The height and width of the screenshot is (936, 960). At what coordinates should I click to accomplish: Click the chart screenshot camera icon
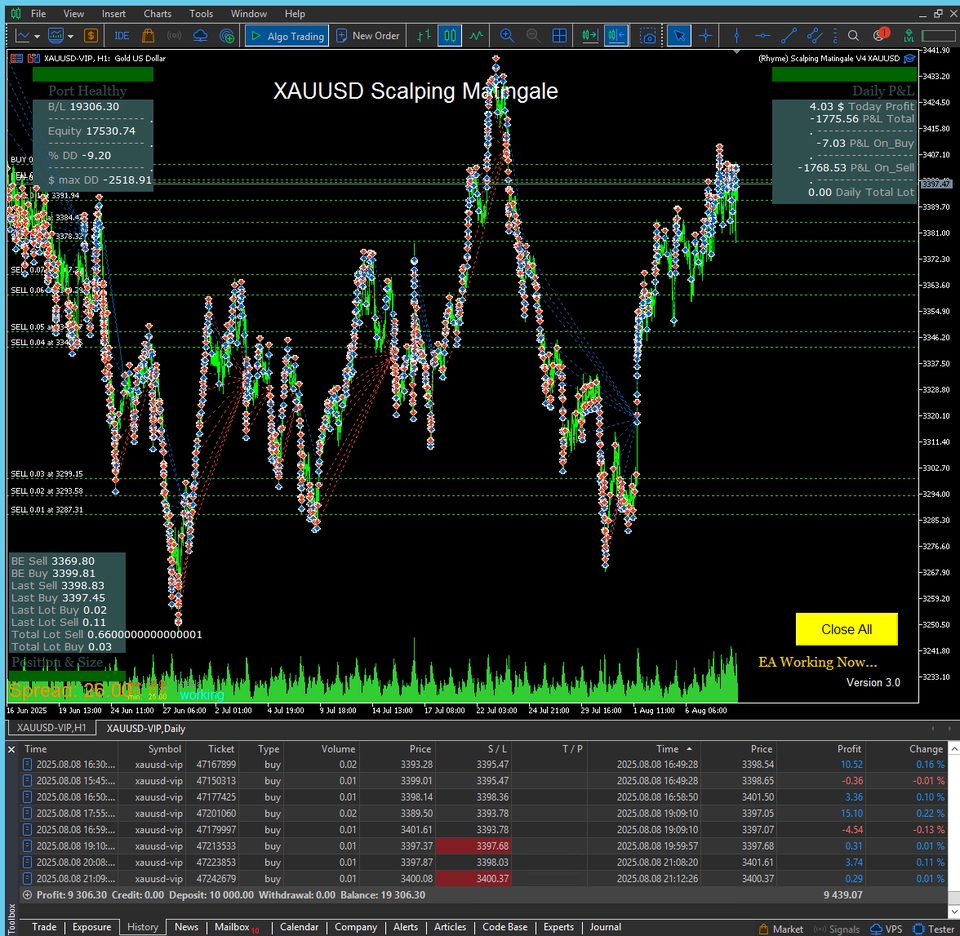tap(649, 36)
